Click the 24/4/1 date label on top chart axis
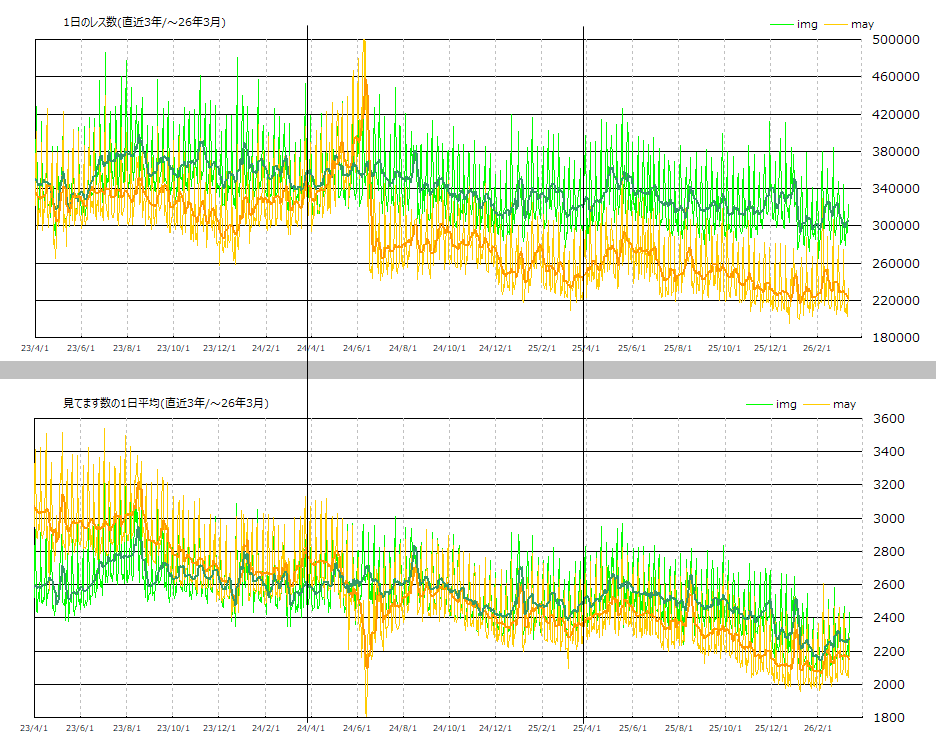This screenshot has height=741, width=936. (x=311, y=349)
